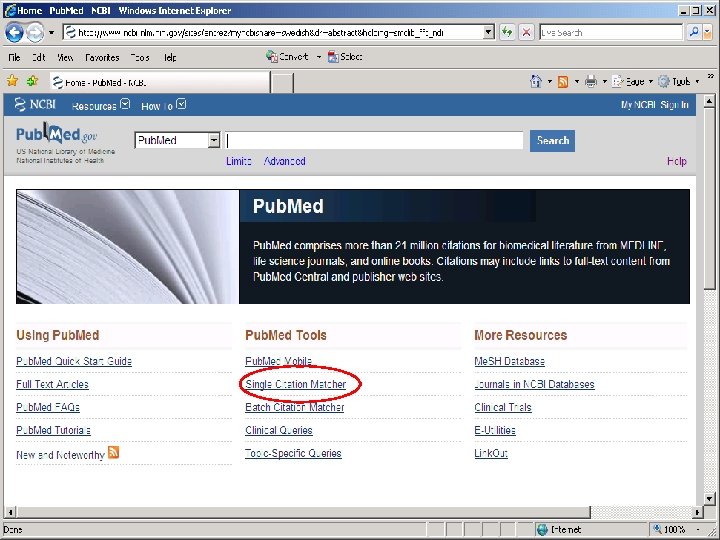The image size is (720, 540).
Task: Open the Batch Citation Matcher link
Action: pos(295,407)
